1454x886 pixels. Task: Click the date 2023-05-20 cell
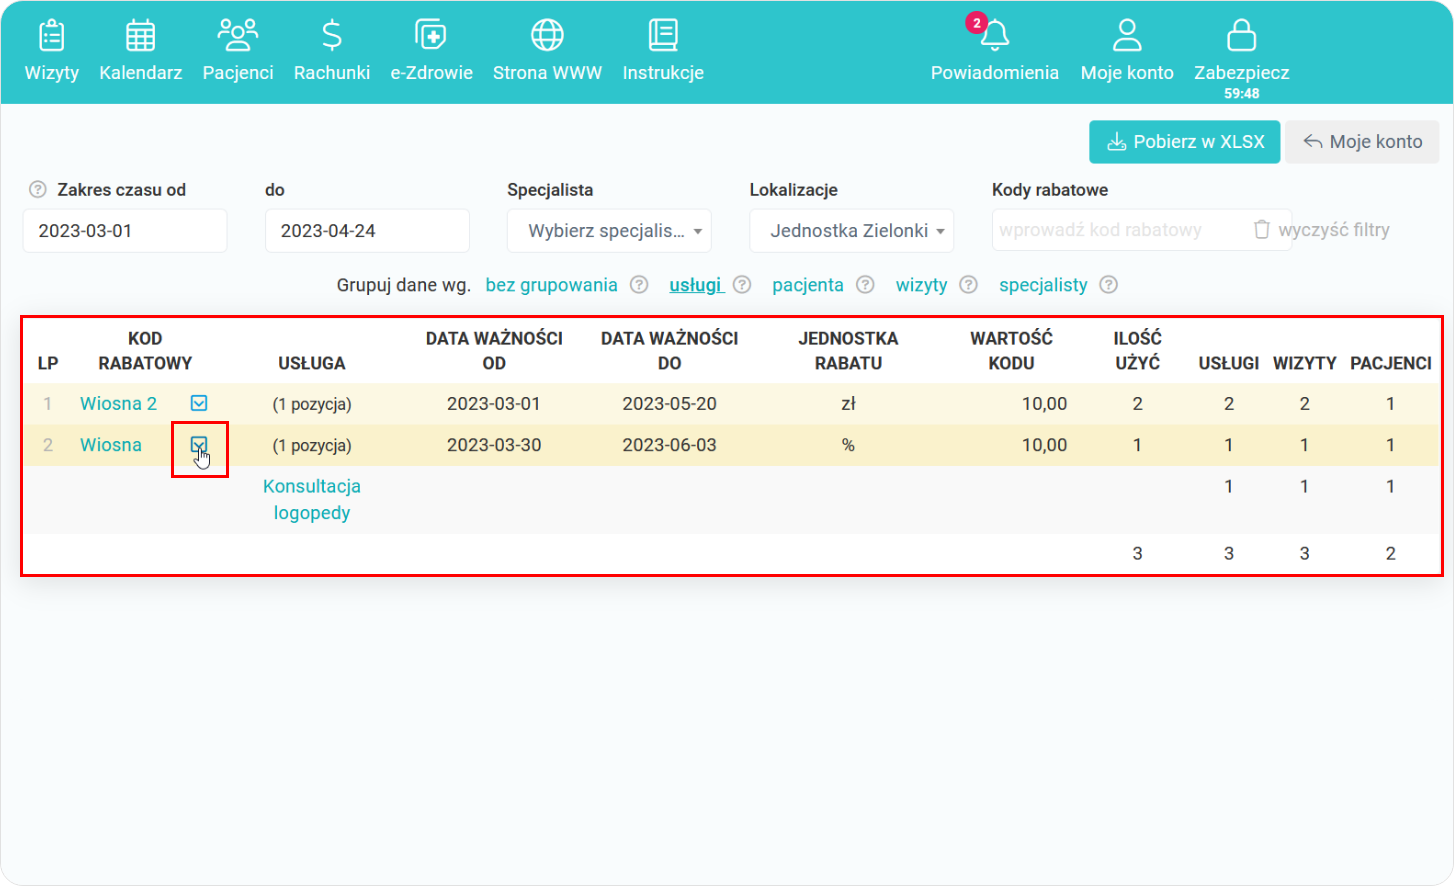coord(670,404)
